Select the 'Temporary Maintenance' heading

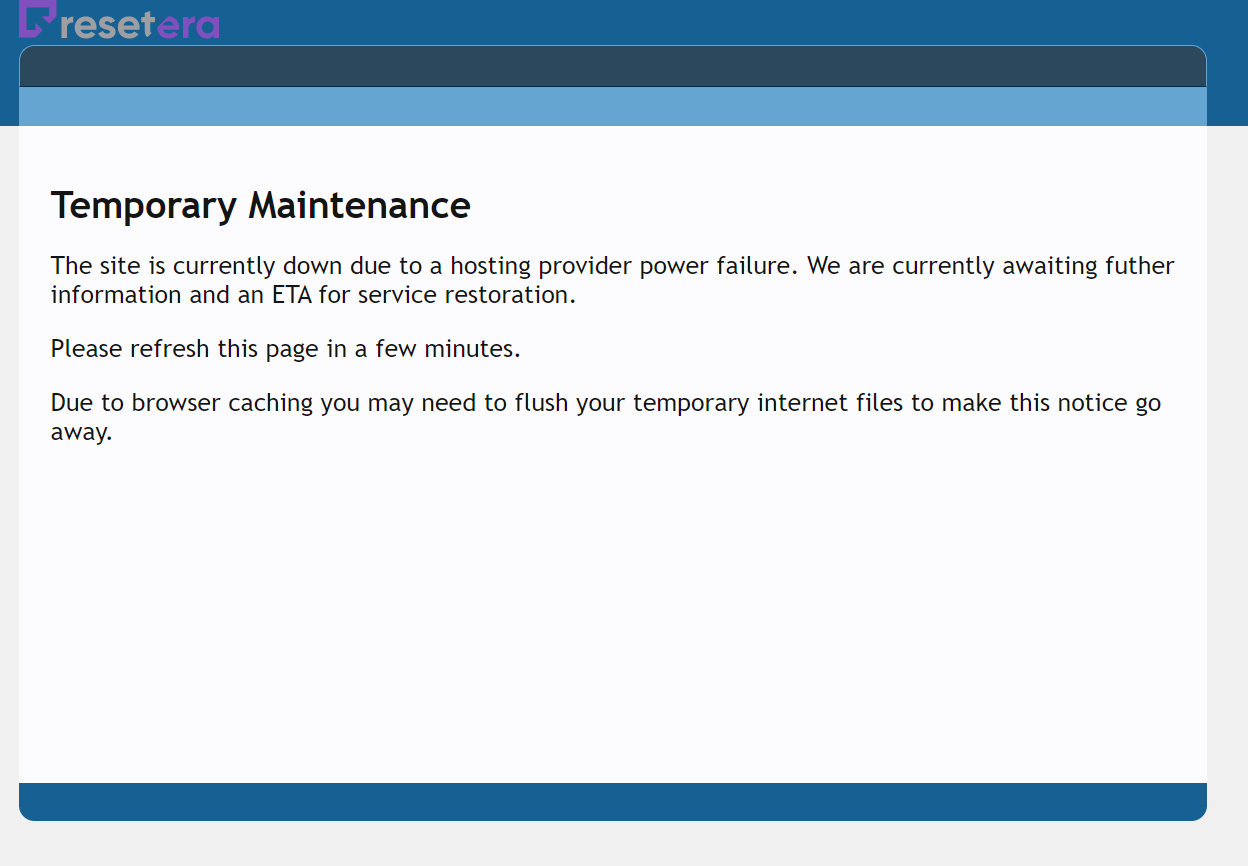tap(261, 206)
